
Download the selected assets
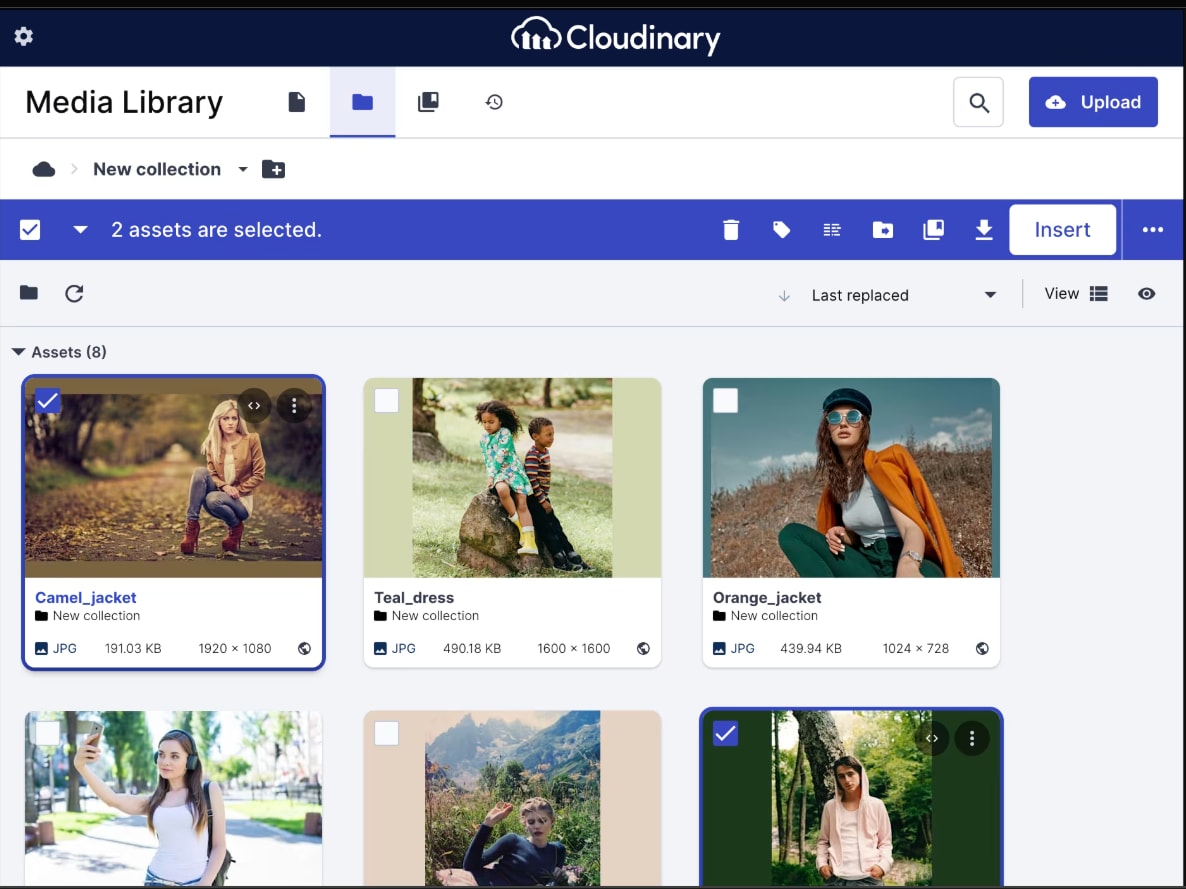click(x=984, y=230)
